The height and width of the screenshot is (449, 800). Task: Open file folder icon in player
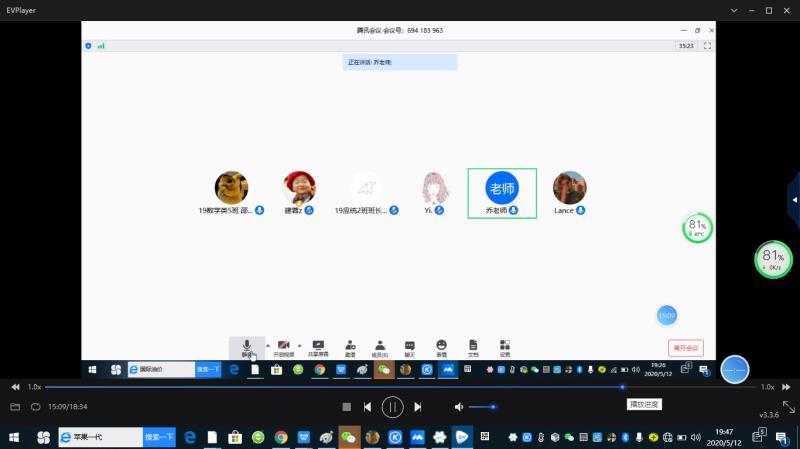[15, 407]
